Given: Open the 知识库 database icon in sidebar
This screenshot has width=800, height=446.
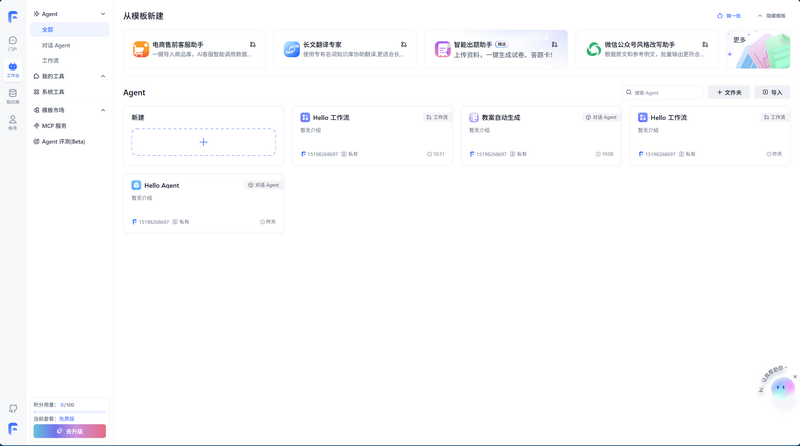Looking at the screenshot, I should pos(13,95).
